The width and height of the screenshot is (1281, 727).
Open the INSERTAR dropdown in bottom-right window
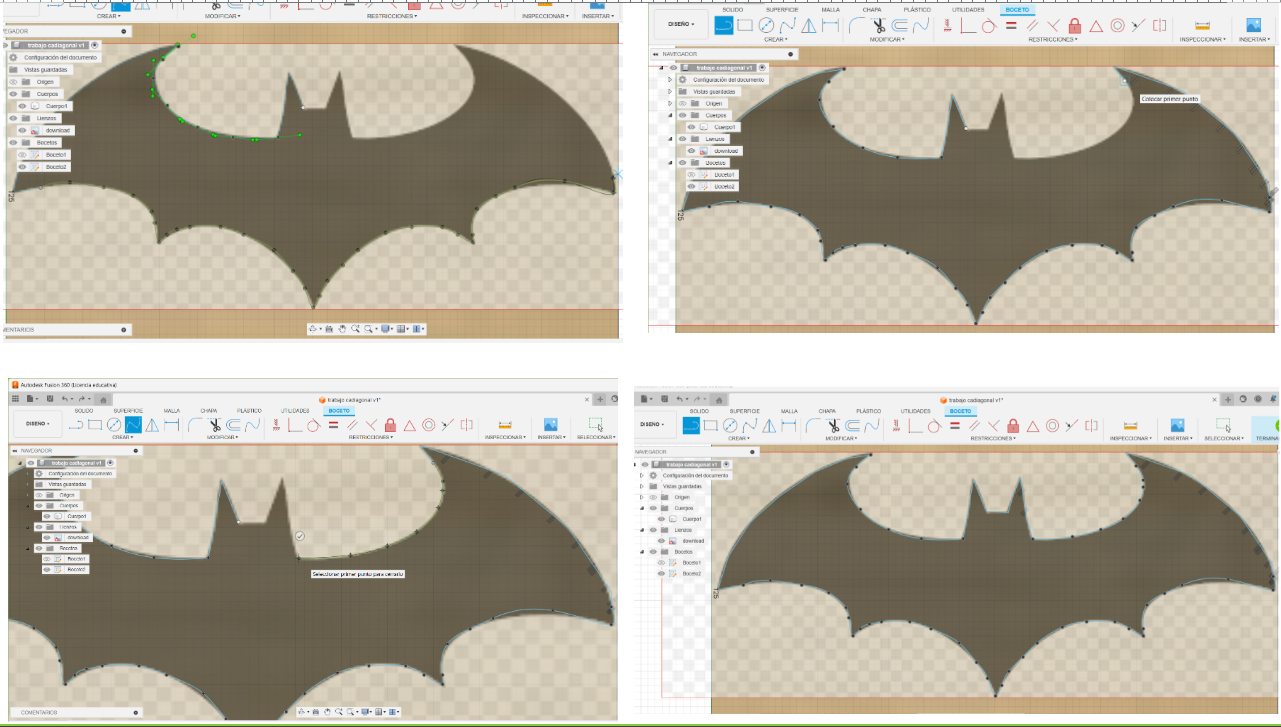coord(1178,438)
